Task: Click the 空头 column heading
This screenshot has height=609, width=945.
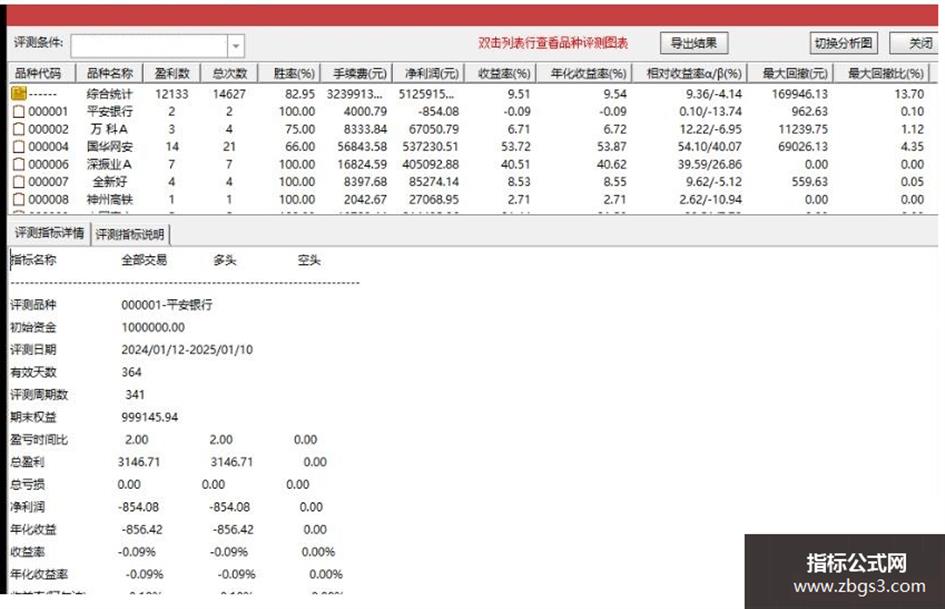Action: [x=309, y=260]
